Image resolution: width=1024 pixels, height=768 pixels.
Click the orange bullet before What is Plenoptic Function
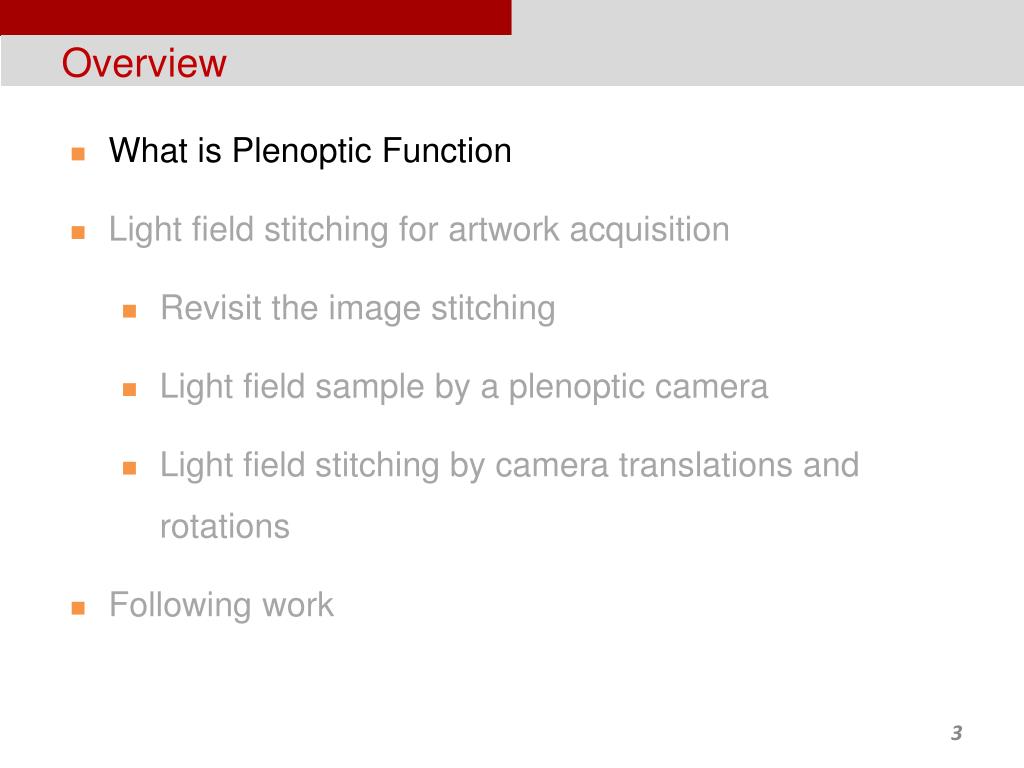tap(78, 154)
